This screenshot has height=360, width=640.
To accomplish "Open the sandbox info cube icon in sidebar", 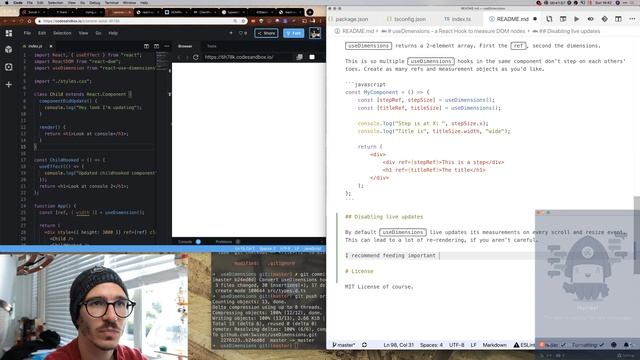I will pos(9,50).
